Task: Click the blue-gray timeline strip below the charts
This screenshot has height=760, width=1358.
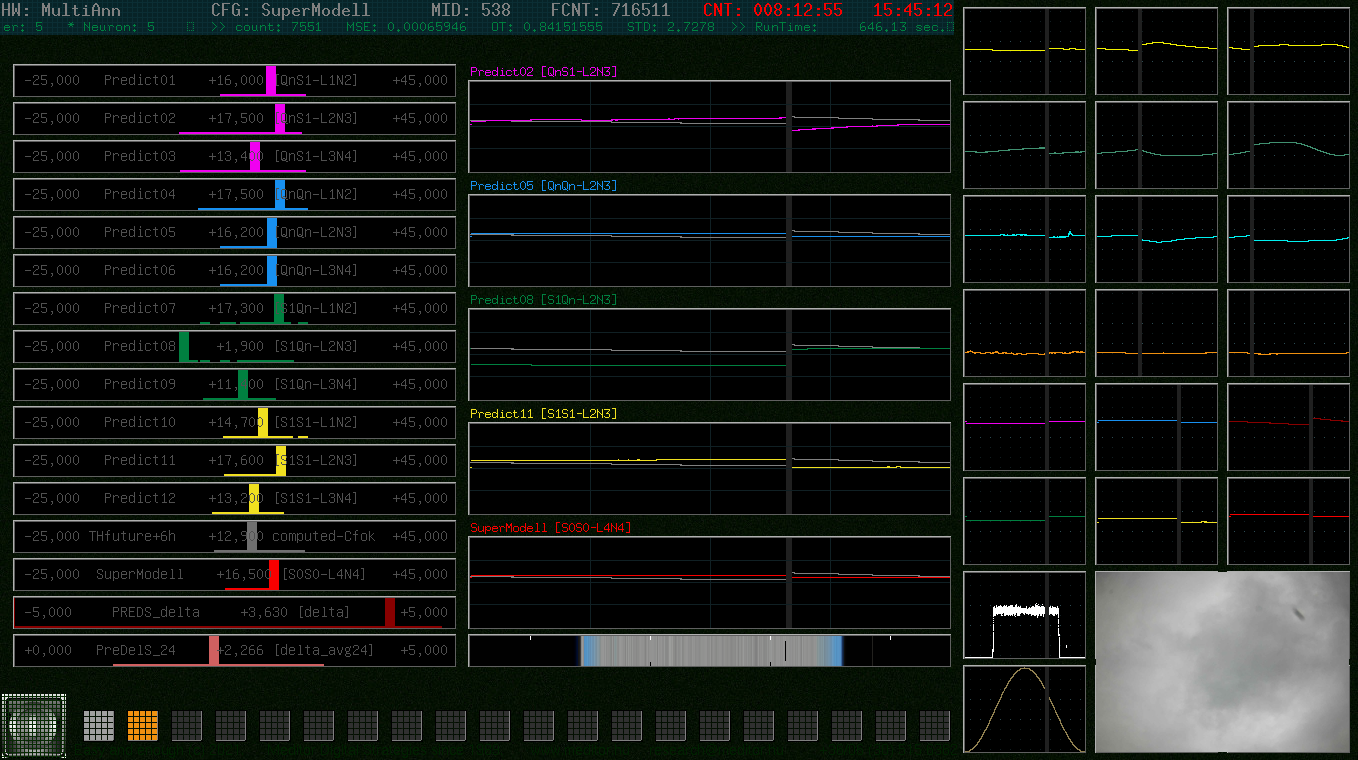Action: [x=711, y=651]
